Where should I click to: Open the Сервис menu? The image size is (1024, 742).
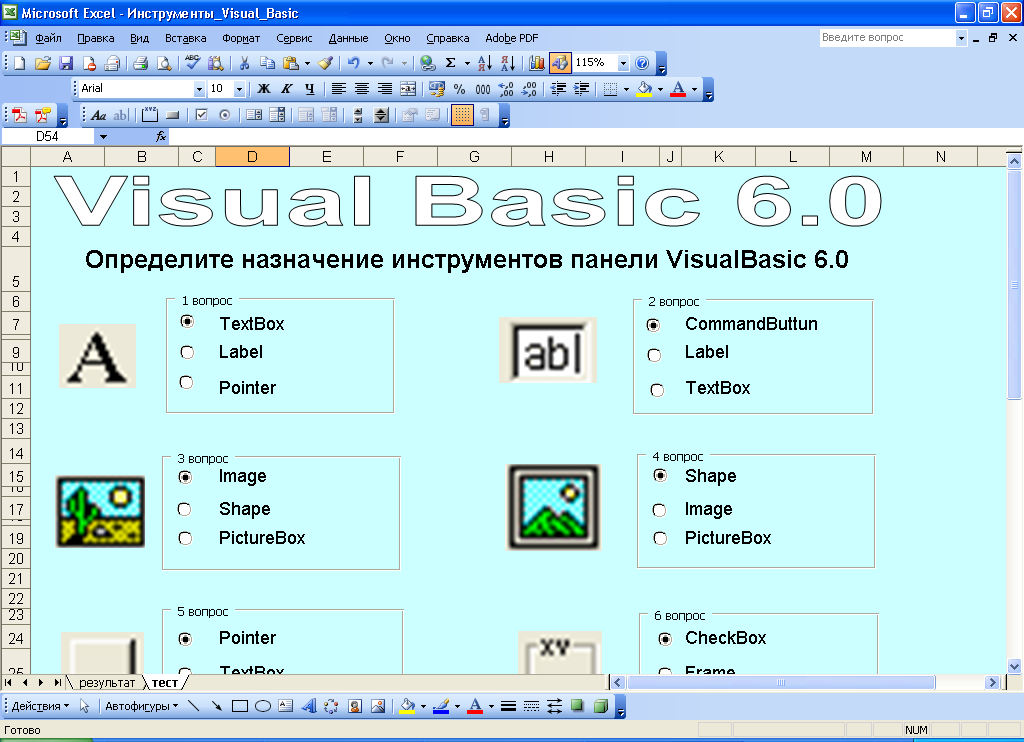294,38
